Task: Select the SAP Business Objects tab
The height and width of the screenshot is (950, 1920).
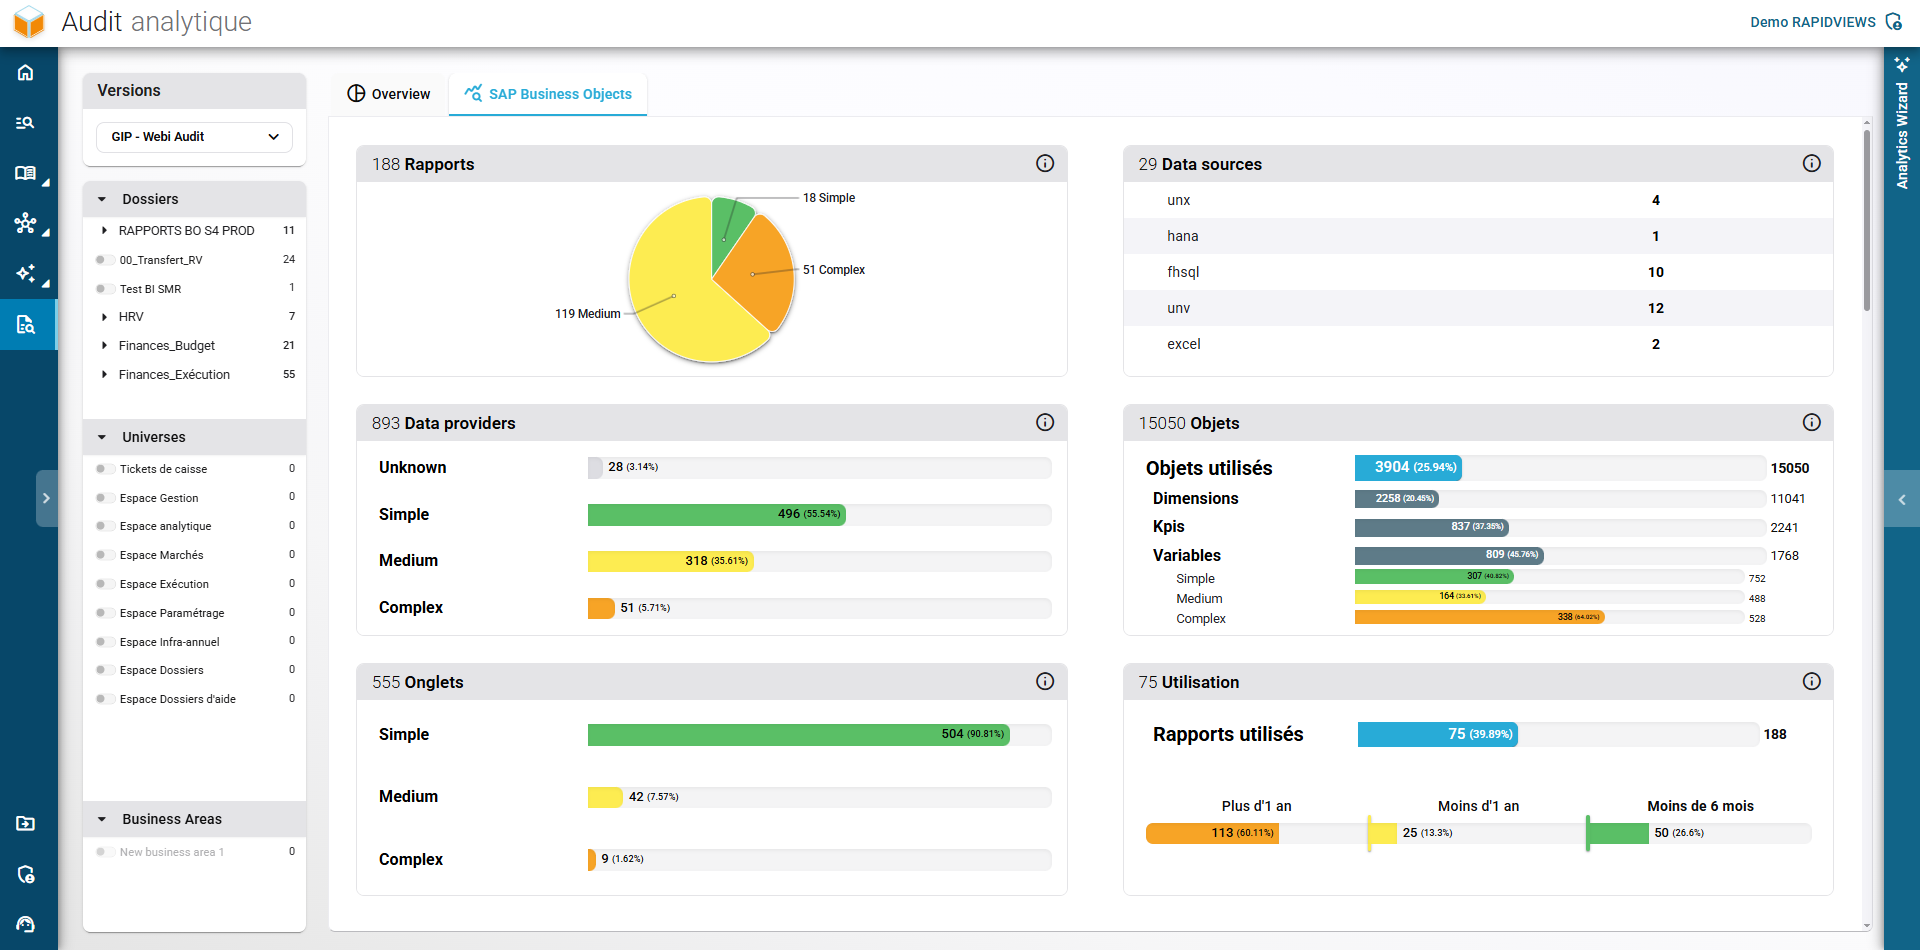Action: (548, 93)
